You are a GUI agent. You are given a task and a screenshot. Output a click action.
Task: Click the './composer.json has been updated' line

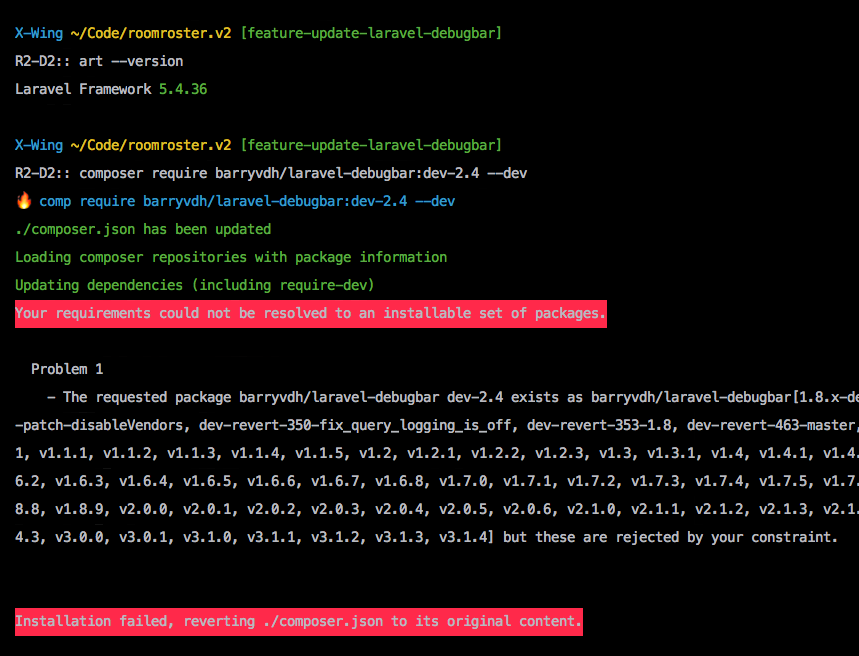(143, 229)
